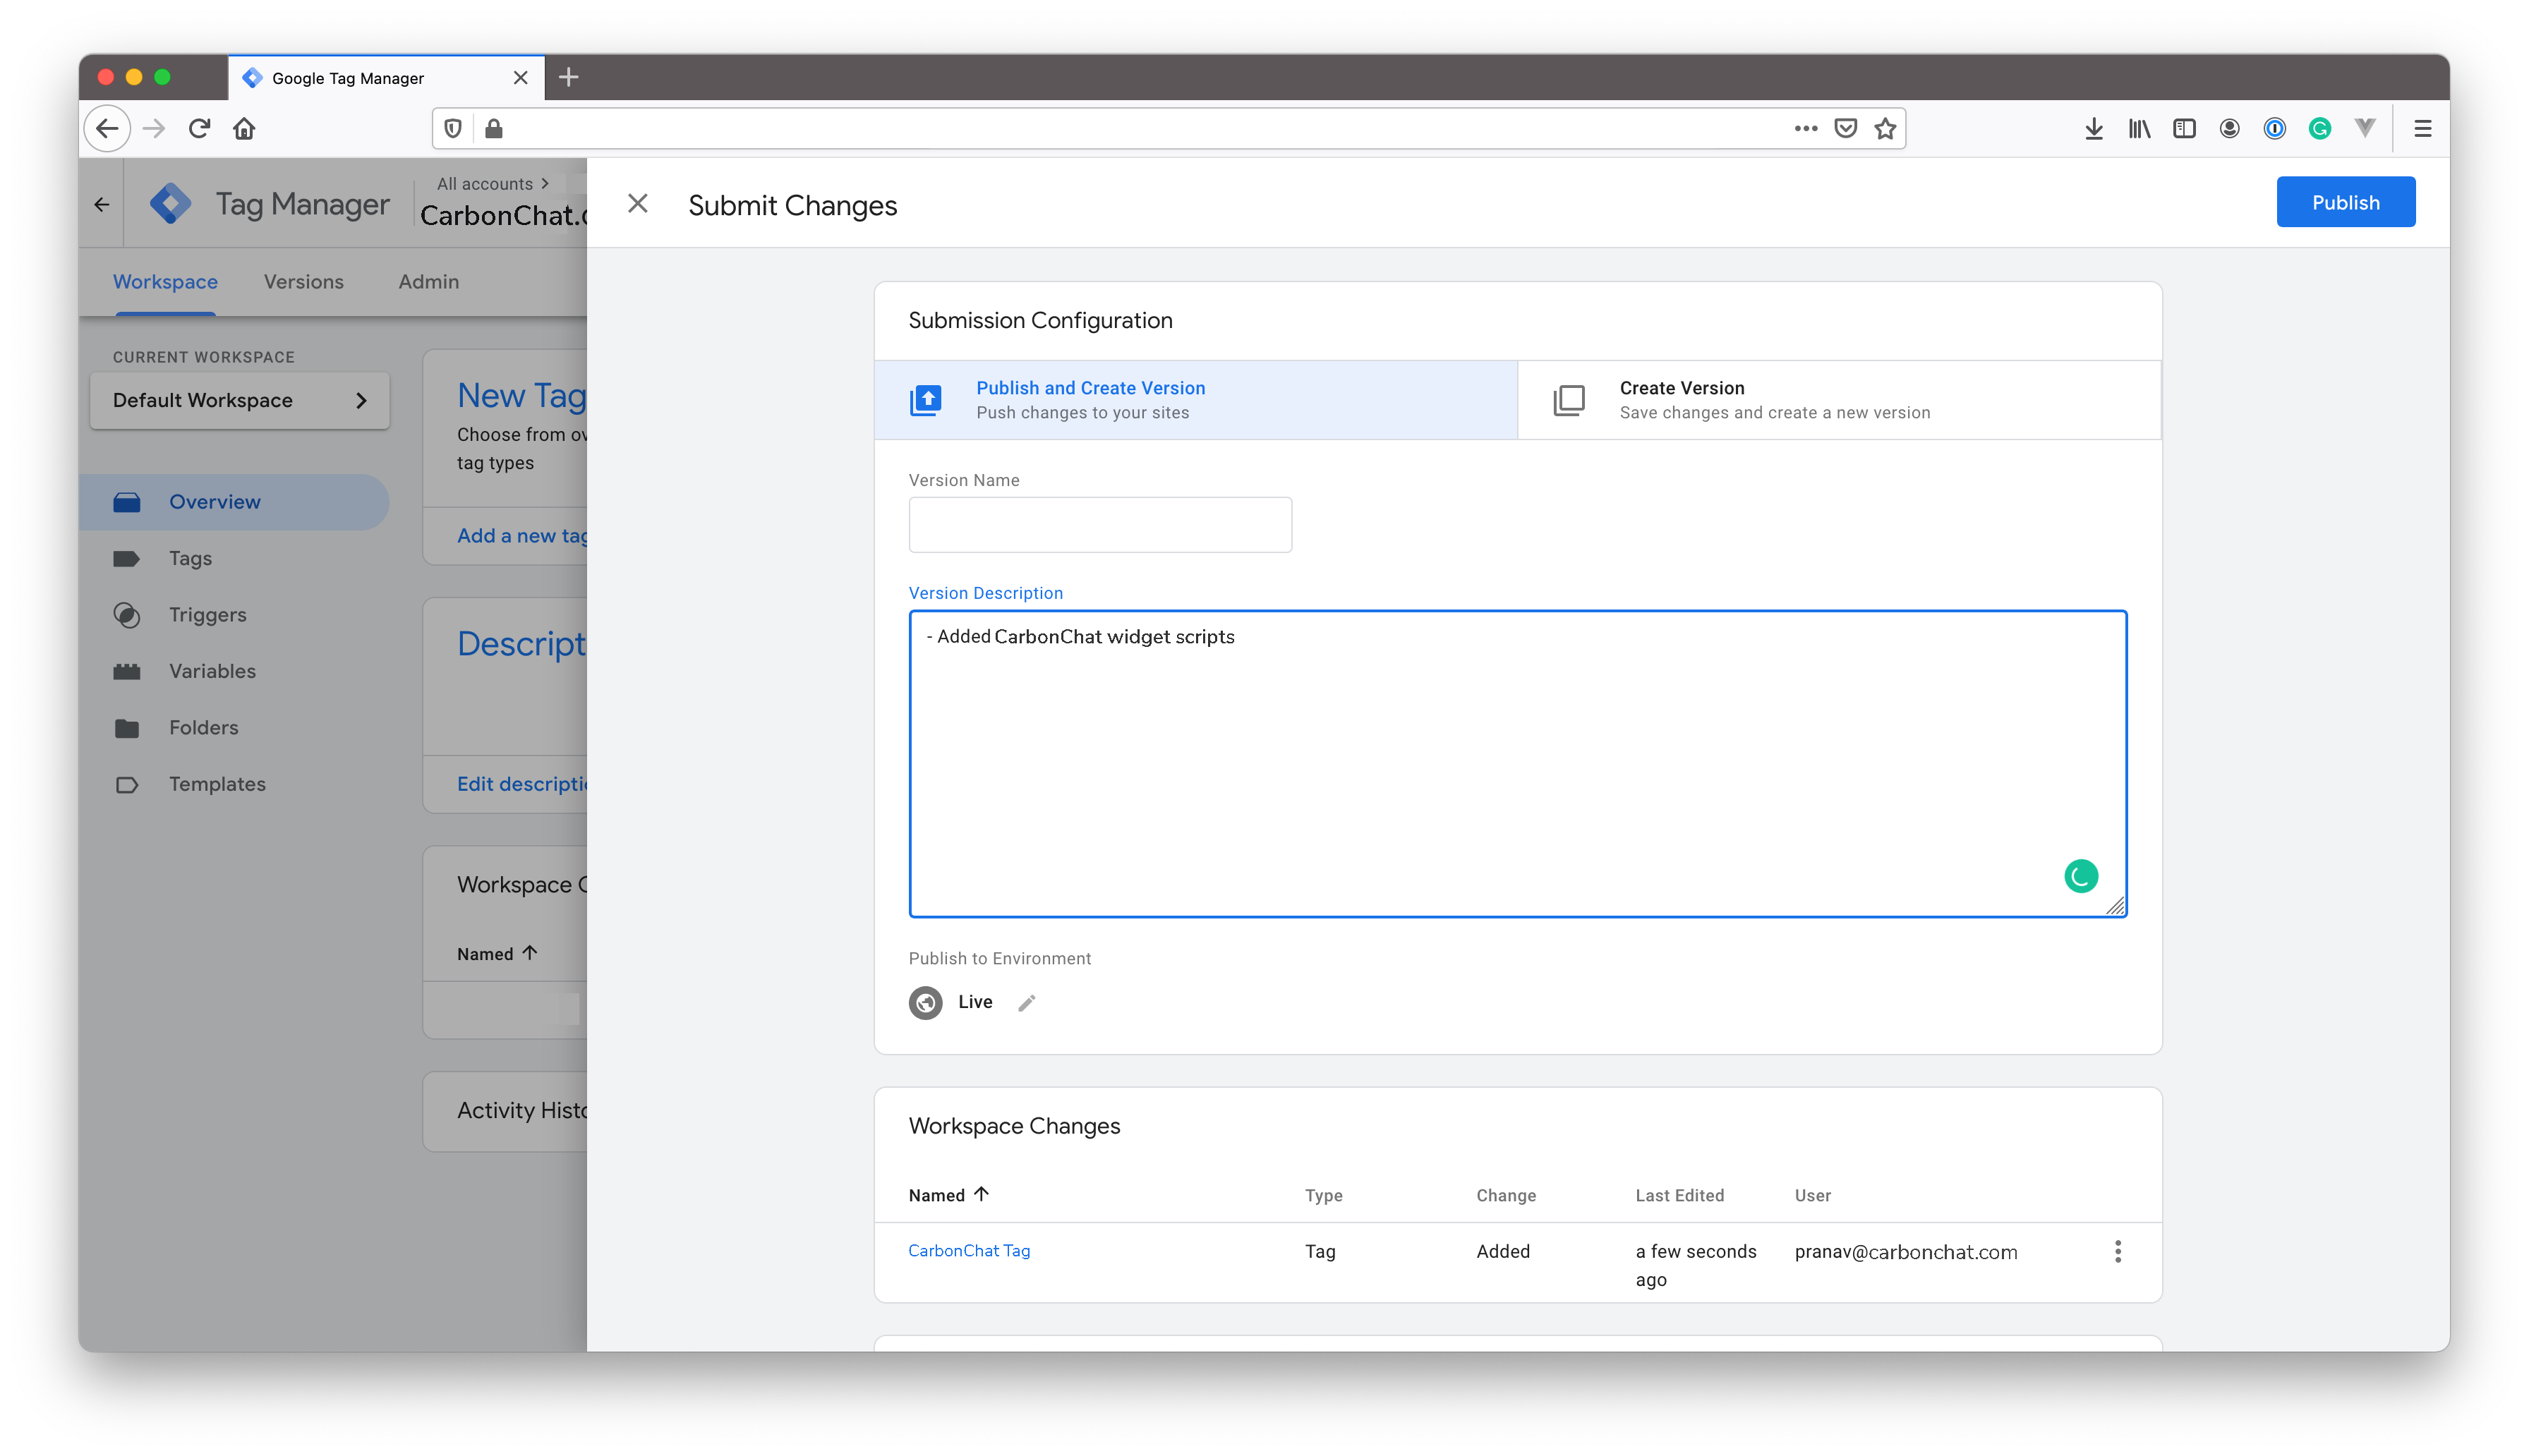Click the Version Name input field
This screenshot has width=2529, height=1456.
[1099, 525]
